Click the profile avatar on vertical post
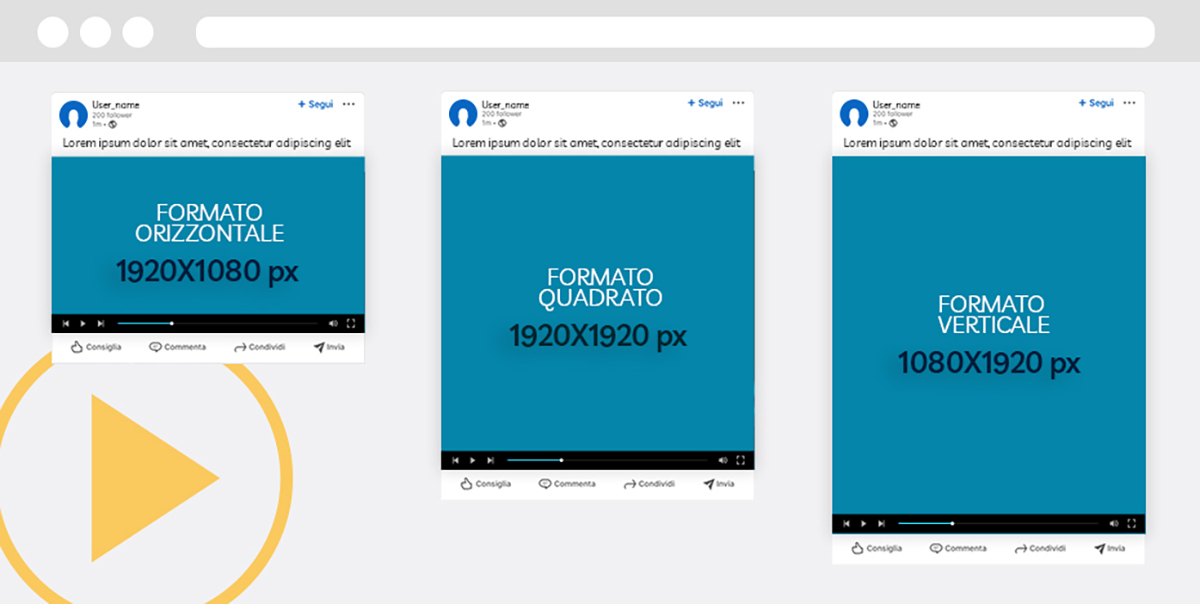The image size is (1200, 604). 854,114
